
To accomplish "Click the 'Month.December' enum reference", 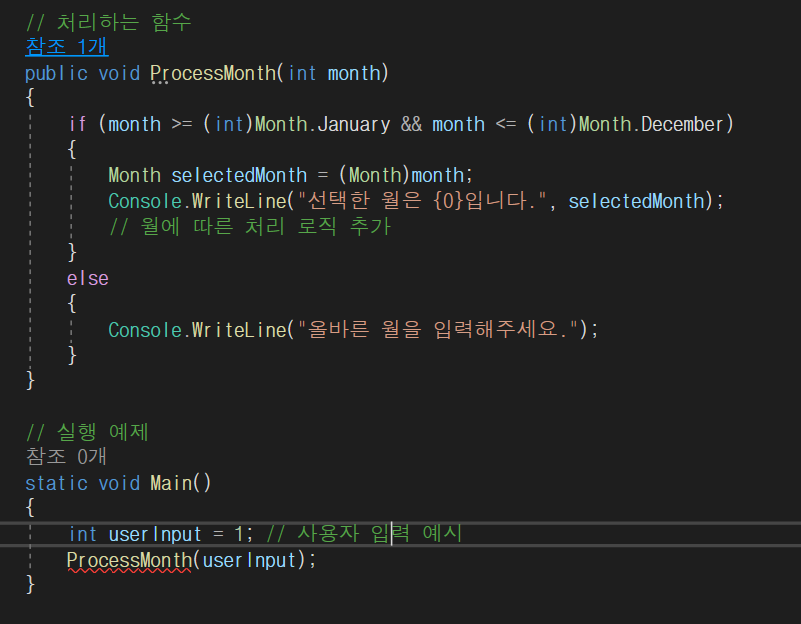I will [651, 125].
